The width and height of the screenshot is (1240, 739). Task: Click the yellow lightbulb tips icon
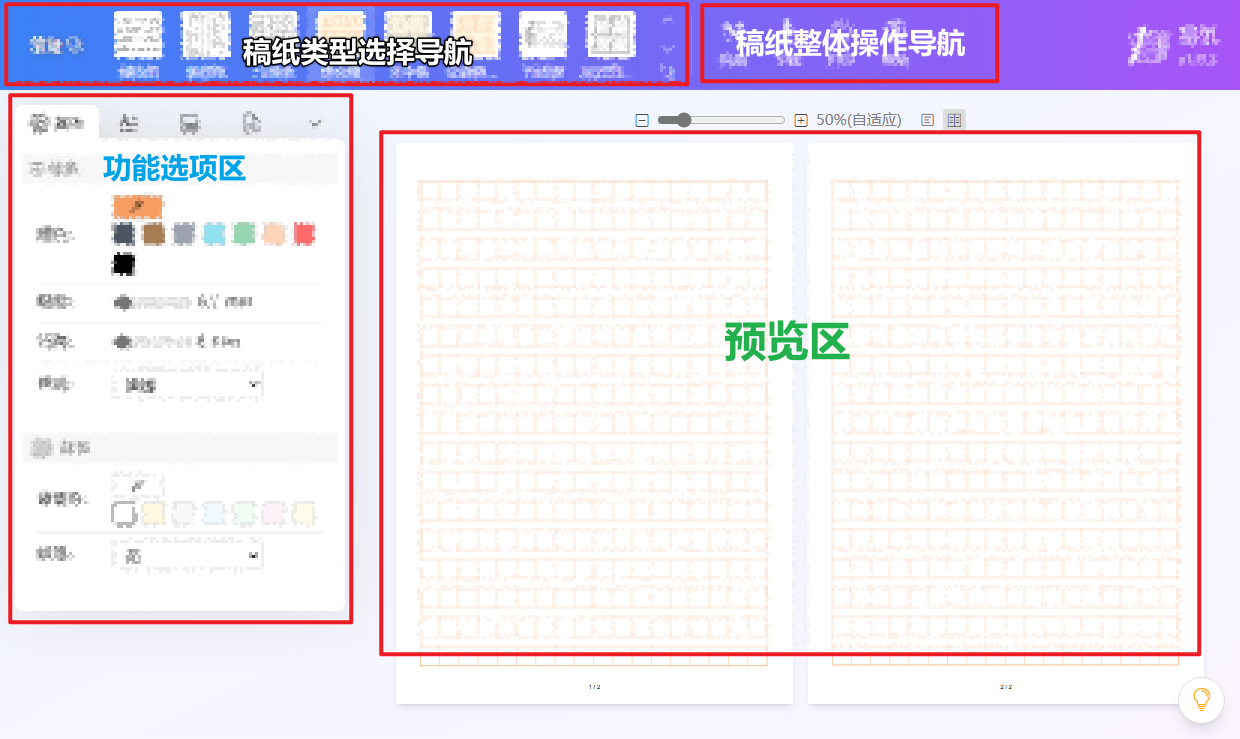tap(1201, 699)
